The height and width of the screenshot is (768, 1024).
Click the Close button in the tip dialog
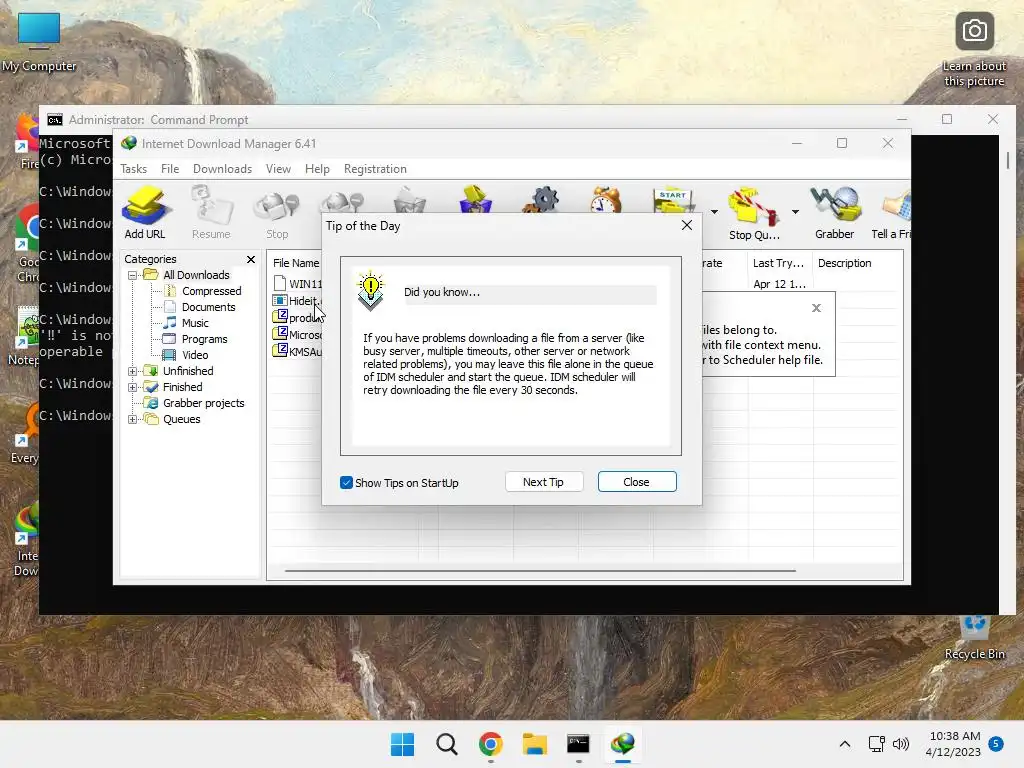pos(637,482)
